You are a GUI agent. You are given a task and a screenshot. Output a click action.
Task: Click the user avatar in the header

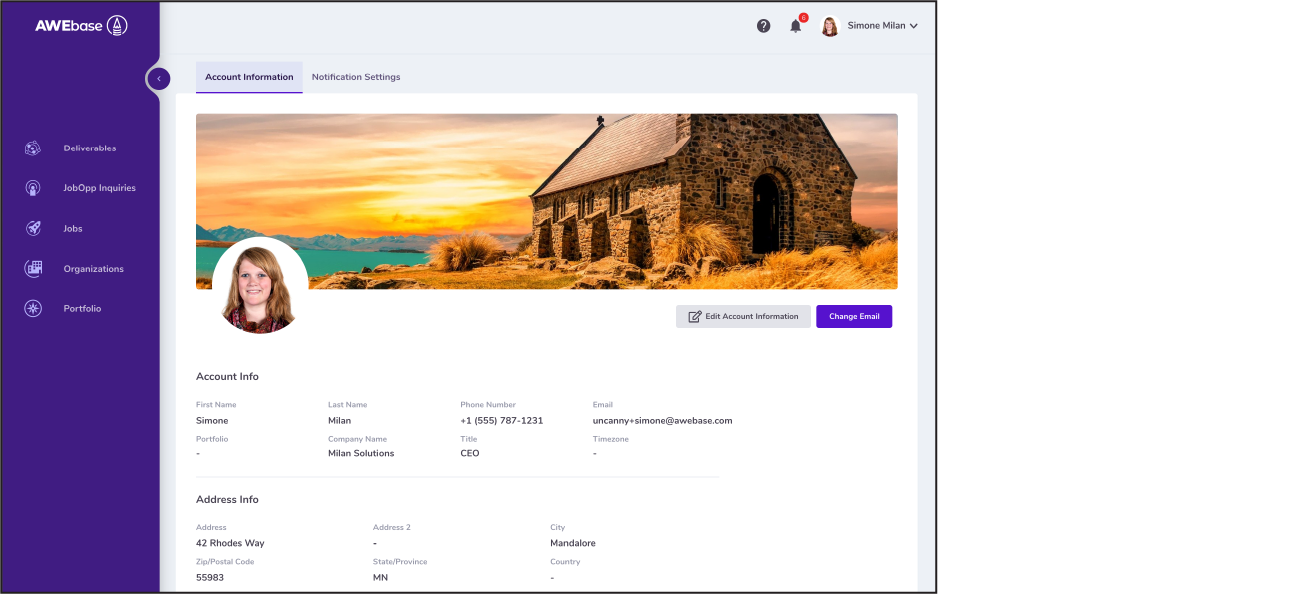829,26
